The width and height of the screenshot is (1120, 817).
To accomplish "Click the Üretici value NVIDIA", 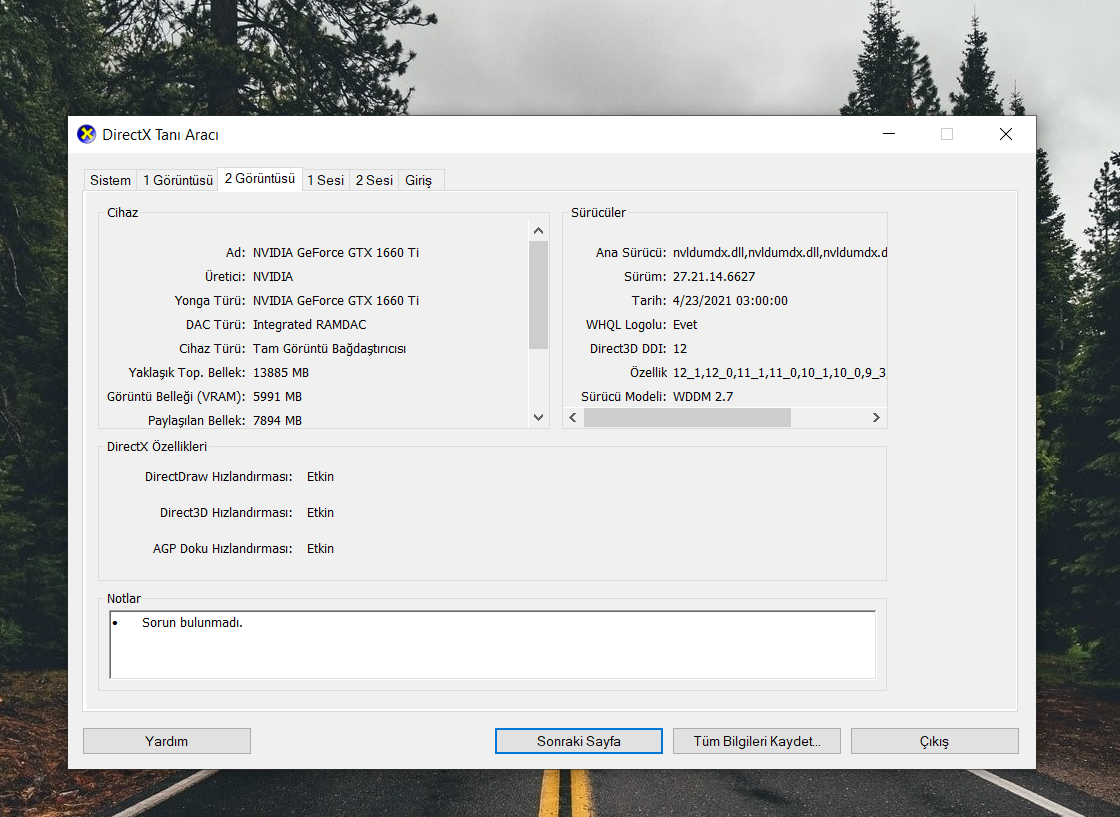I will [x=273, y=276].
